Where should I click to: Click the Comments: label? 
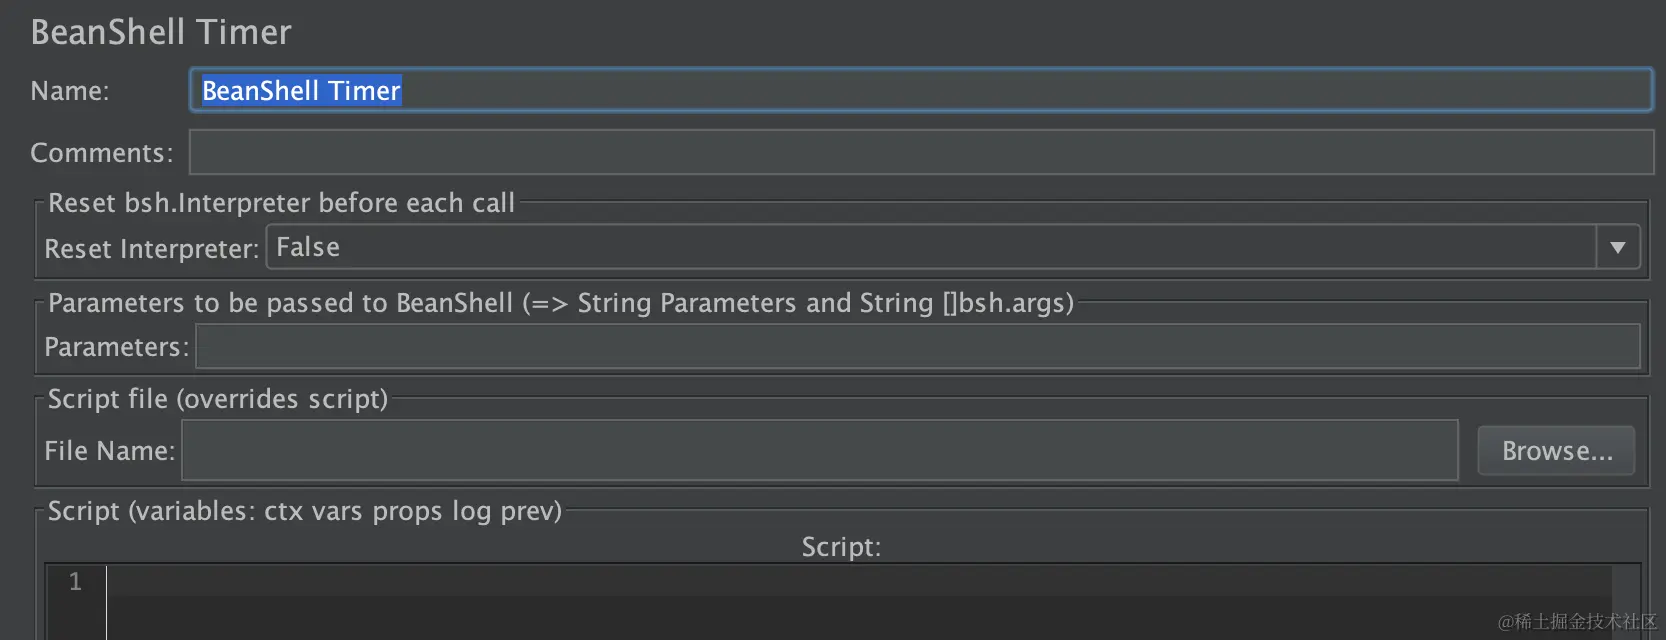(102, 153)
